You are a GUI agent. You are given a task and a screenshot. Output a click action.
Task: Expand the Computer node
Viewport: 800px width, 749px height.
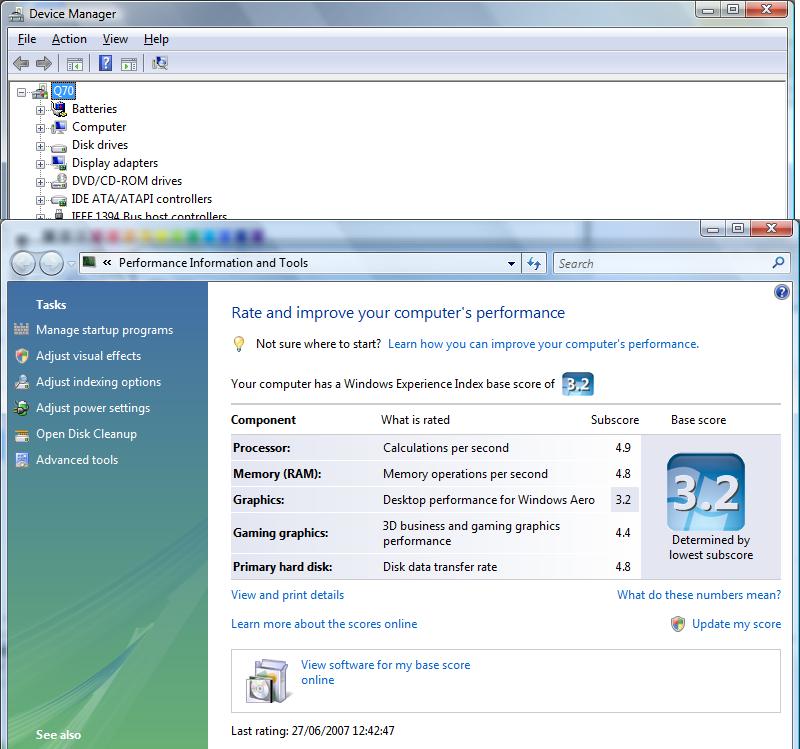pyautogui.click(x=40, y=128)
